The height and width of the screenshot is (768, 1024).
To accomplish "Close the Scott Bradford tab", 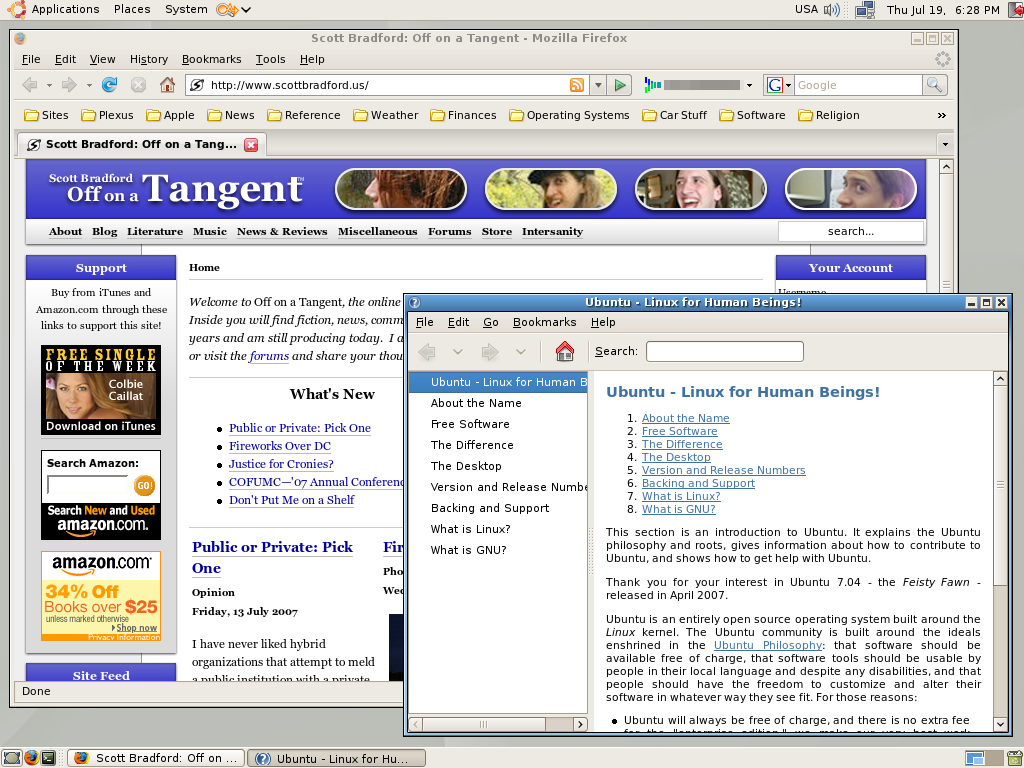I will 251,144.
